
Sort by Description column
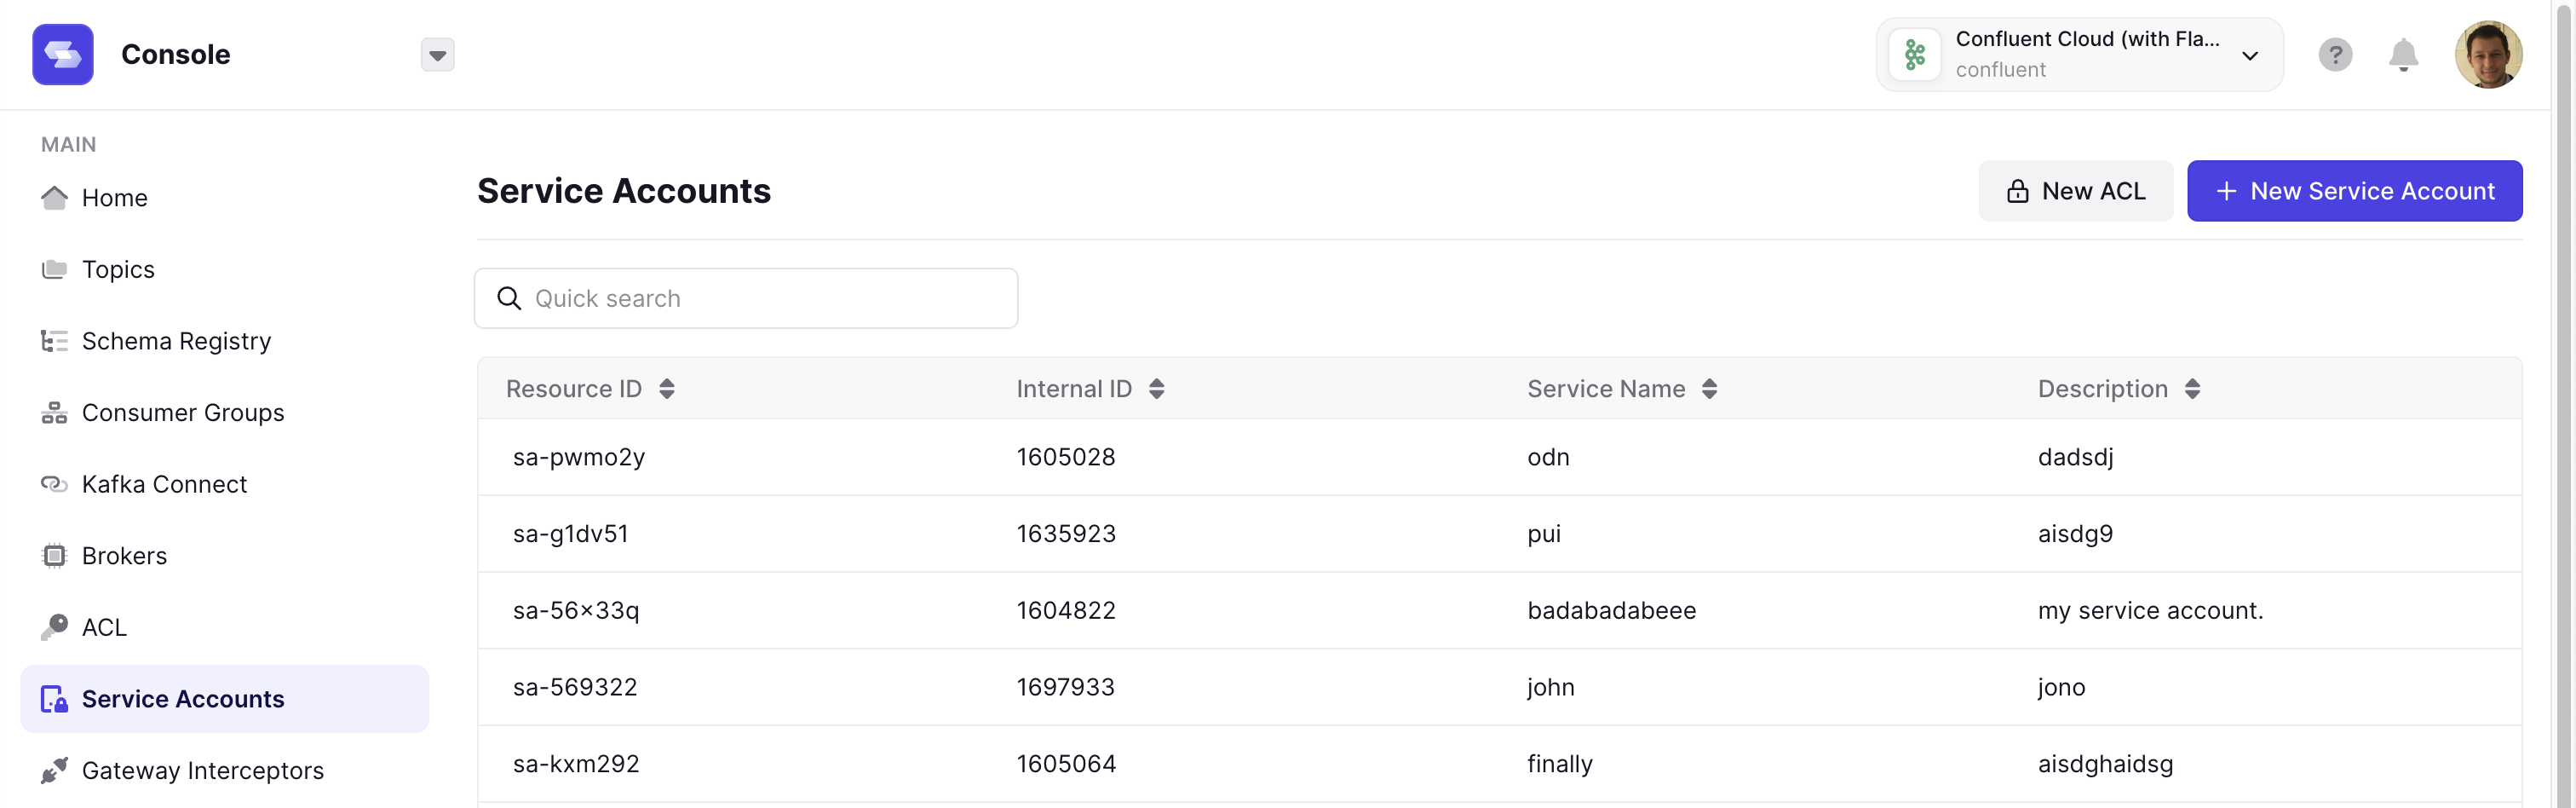tap(2192, 389)
